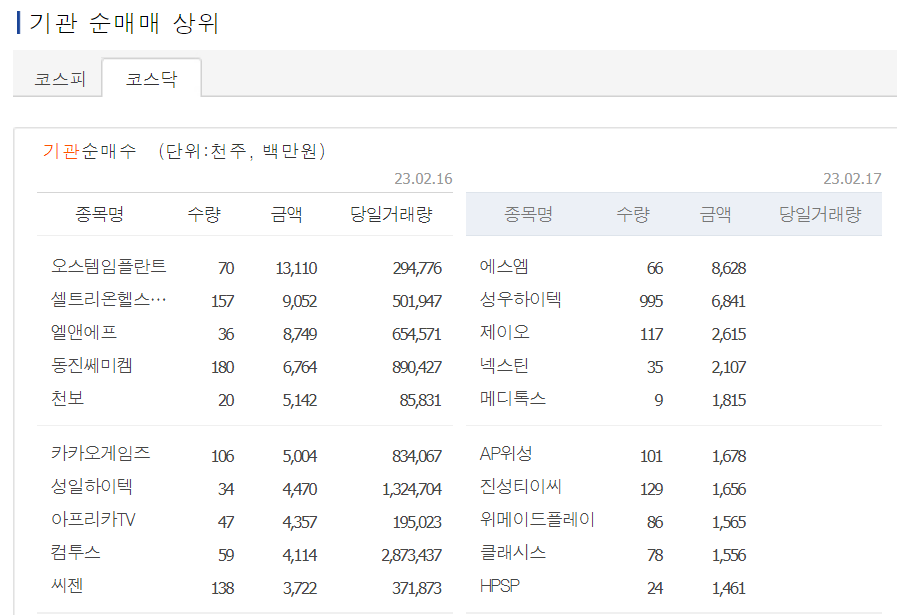Viewport: 897px width, 615px height.
Task: Click the volume value 294,776
Action: 417,268
